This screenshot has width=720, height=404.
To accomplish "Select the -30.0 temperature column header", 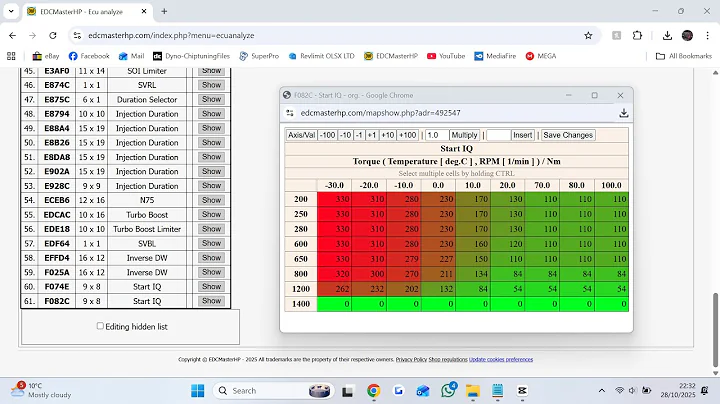I will [334, 185].
